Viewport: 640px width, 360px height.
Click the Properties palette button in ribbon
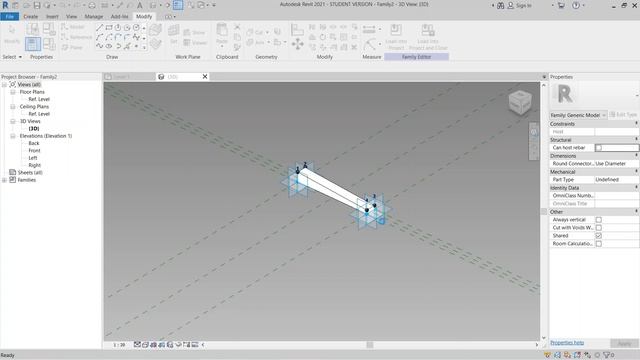coord(33,44)
